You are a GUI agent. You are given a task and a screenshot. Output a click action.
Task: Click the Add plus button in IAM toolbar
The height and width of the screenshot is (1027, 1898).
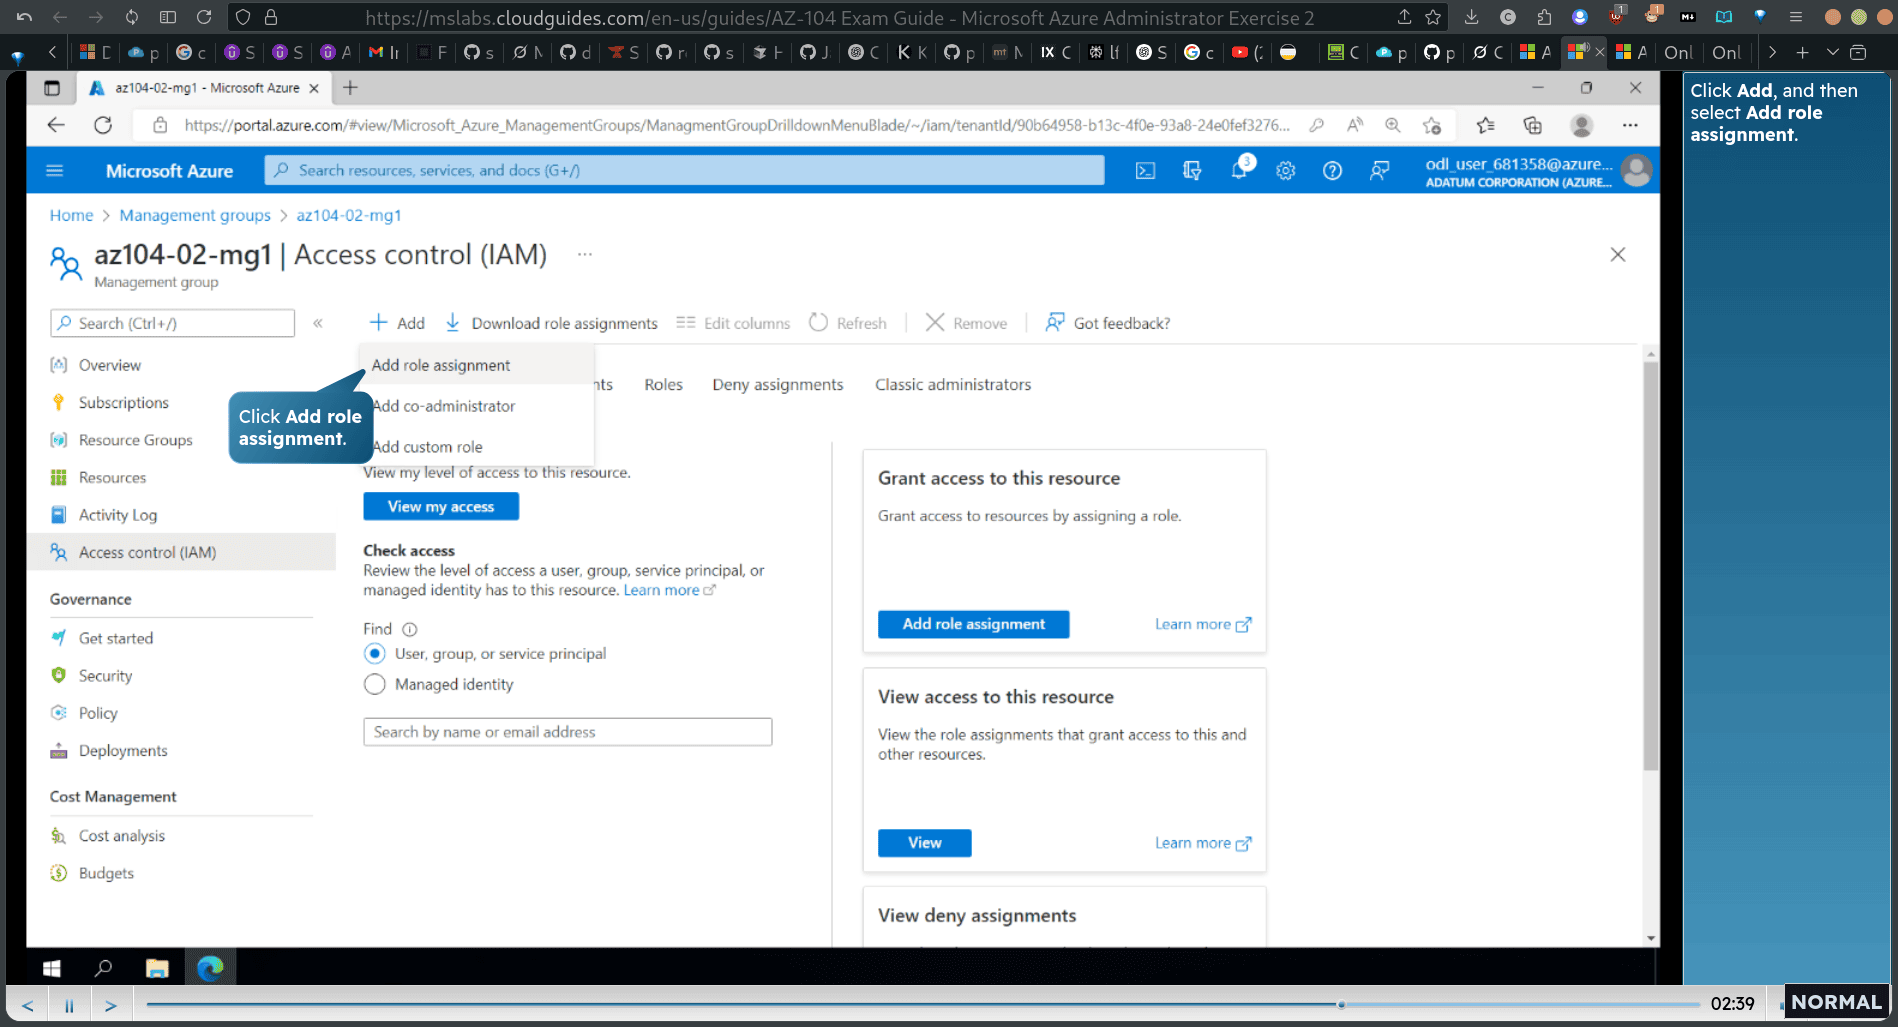click(x=397, y=323)
